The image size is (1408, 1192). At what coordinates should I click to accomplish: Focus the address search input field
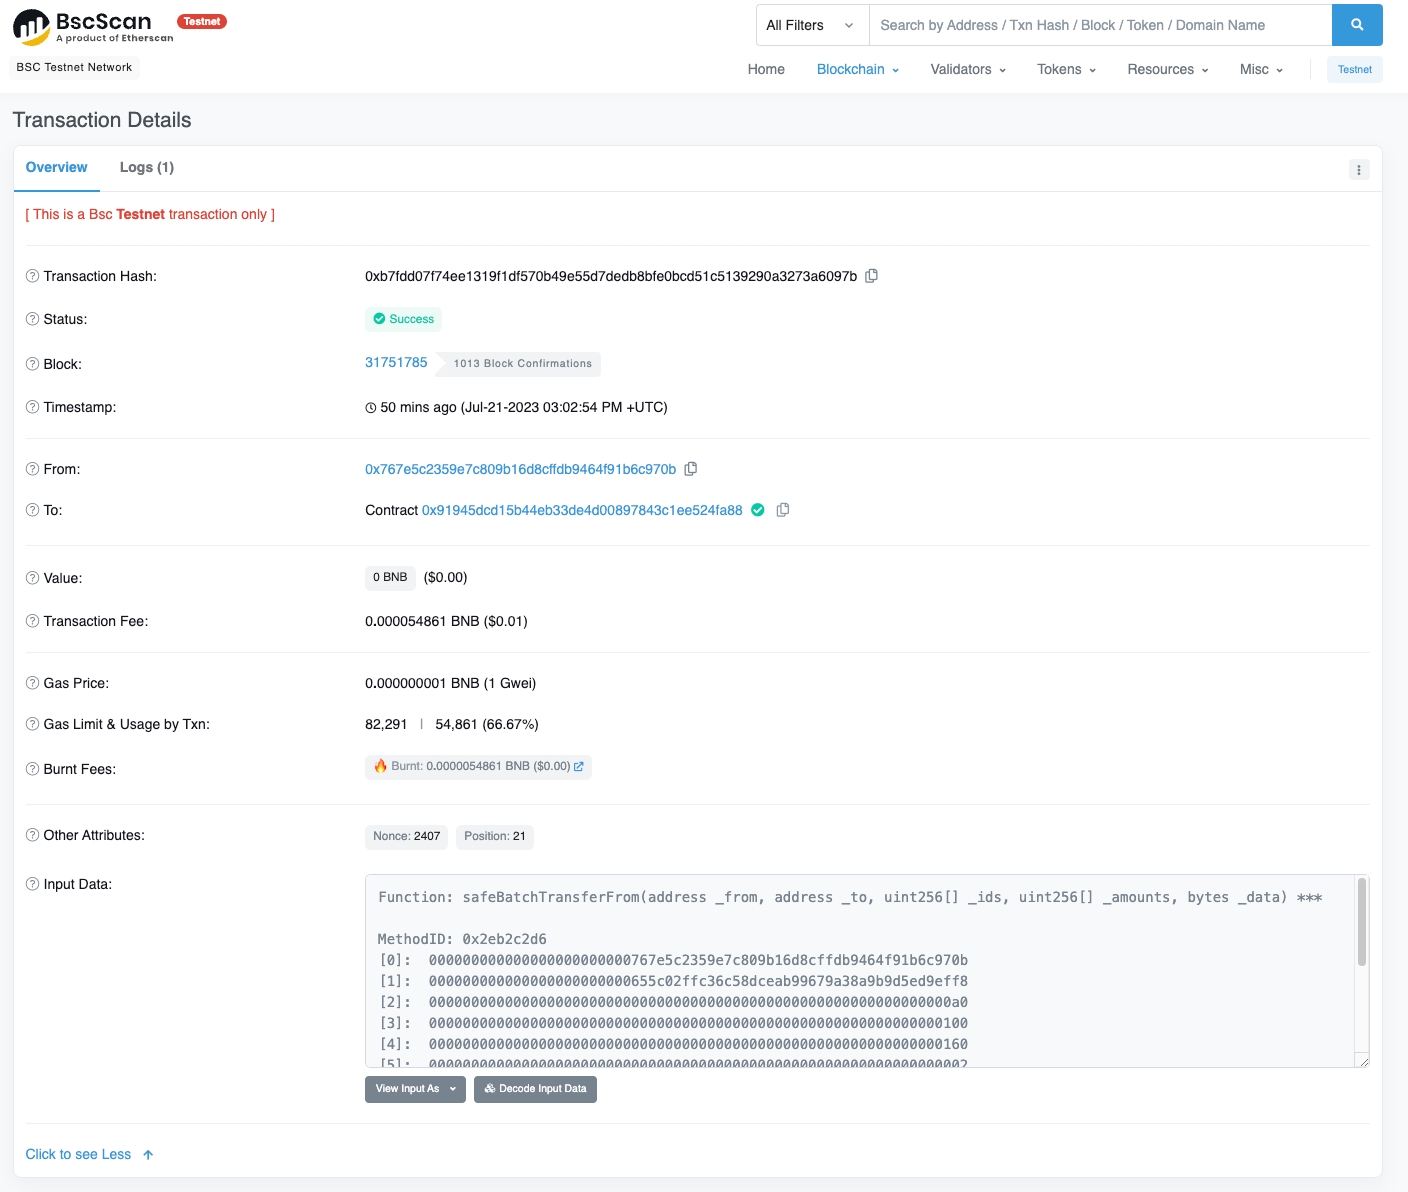[x=1099, y=25]
